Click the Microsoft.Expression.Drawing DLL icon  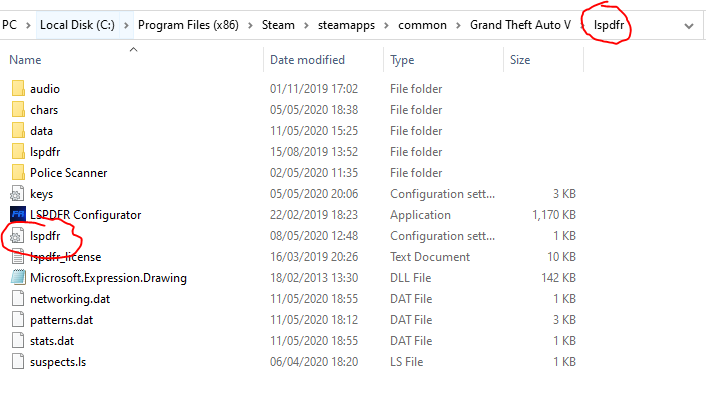tap(17, 278)
